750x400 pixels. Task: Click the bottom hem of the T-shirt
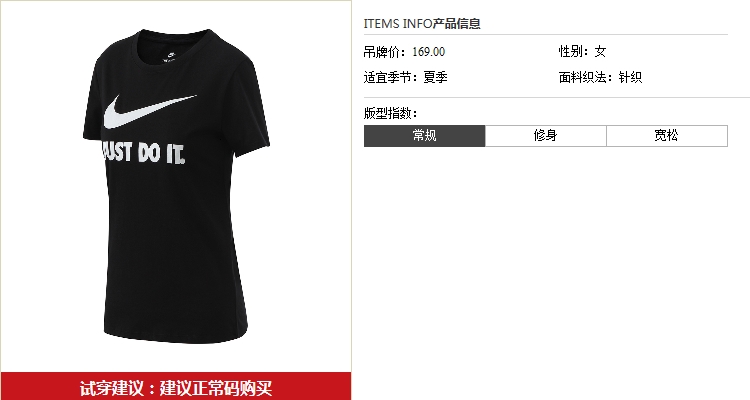176,335
